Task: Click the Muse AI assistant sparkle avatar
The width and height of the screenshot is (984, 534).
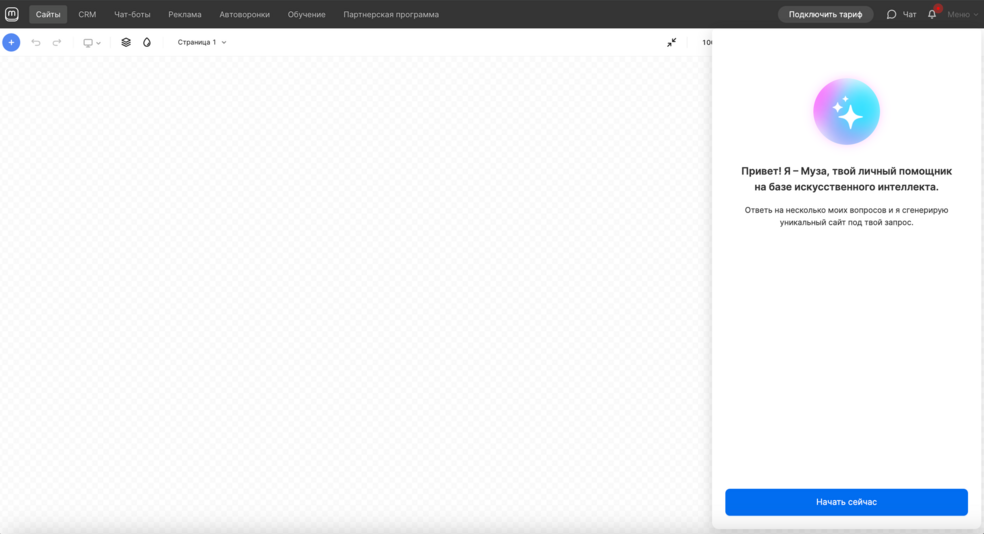Action: (x=847, y=112)
